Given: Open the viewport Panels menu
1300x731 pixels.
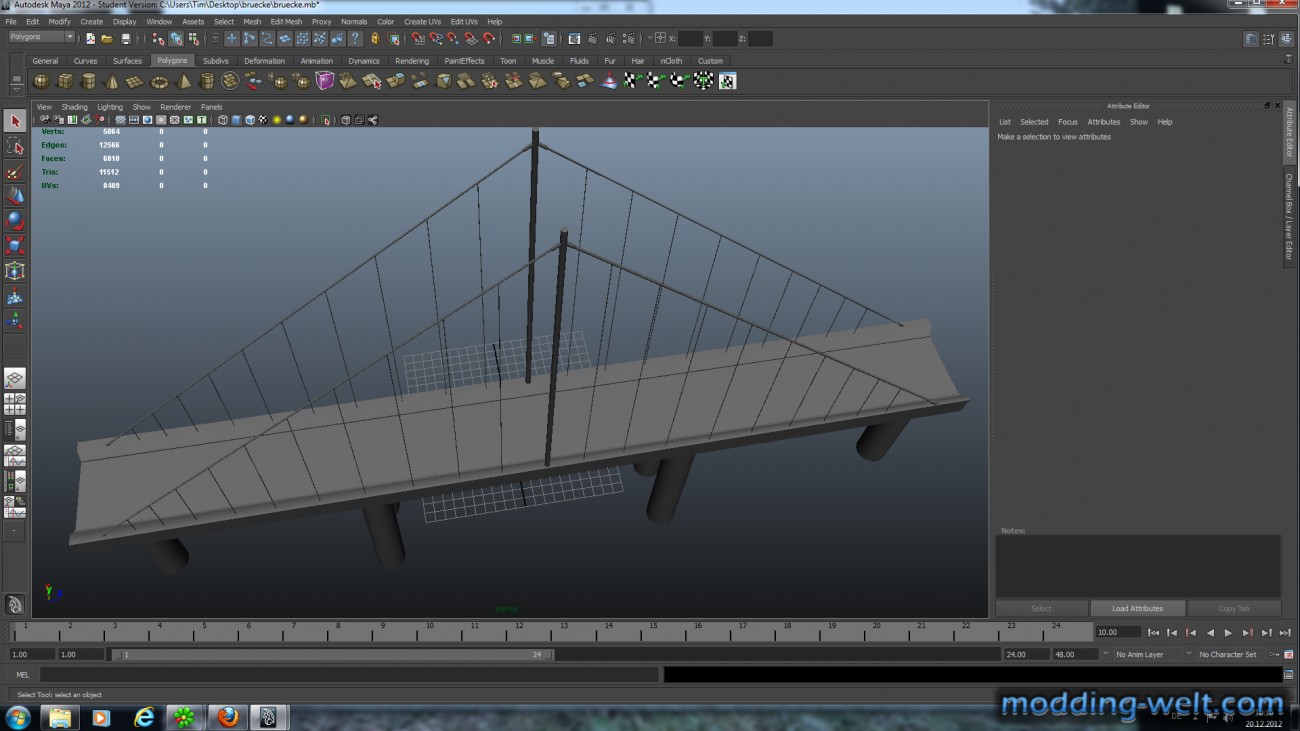Looking at the screenshot, I should click(211, 107).
